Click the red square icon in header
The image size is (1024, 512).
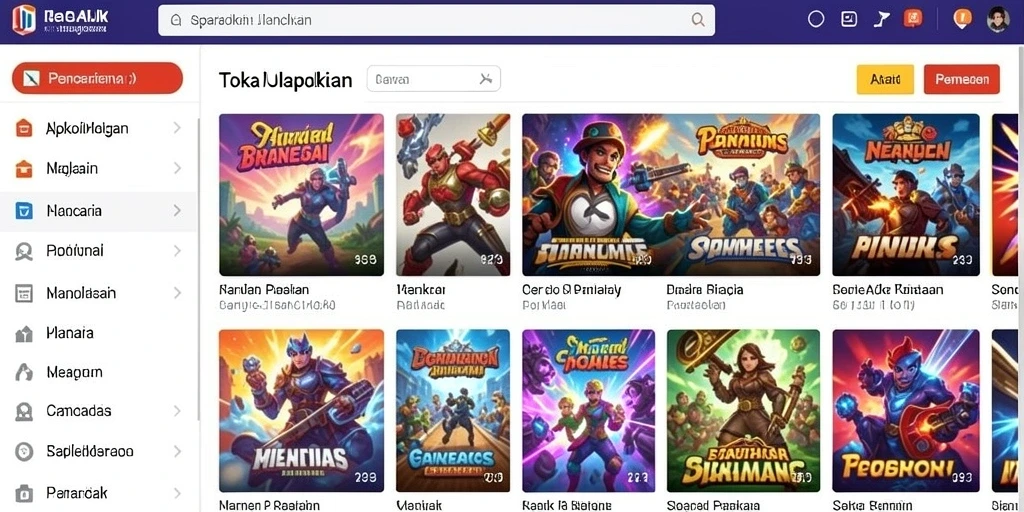913,19
